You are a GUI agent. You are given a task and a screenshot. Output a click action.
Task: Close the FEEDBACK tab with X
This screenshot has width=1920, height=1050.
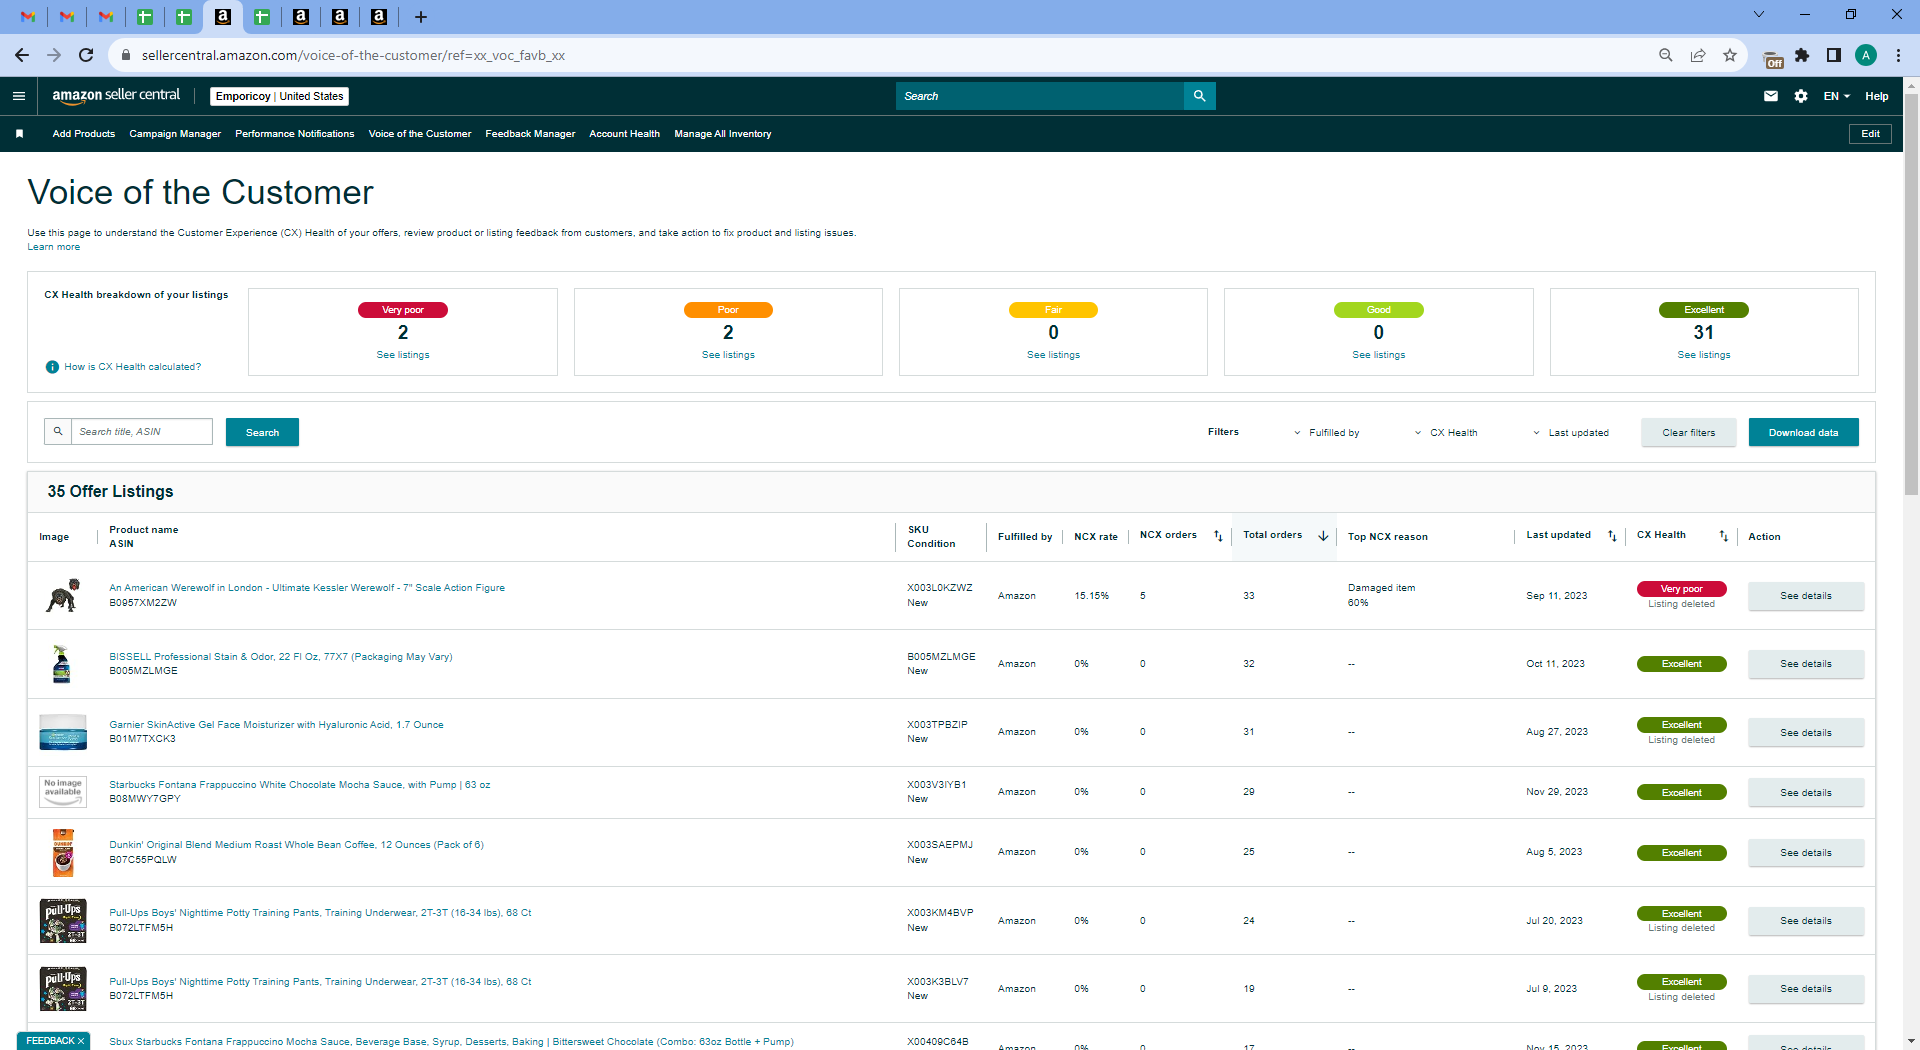81,1041
